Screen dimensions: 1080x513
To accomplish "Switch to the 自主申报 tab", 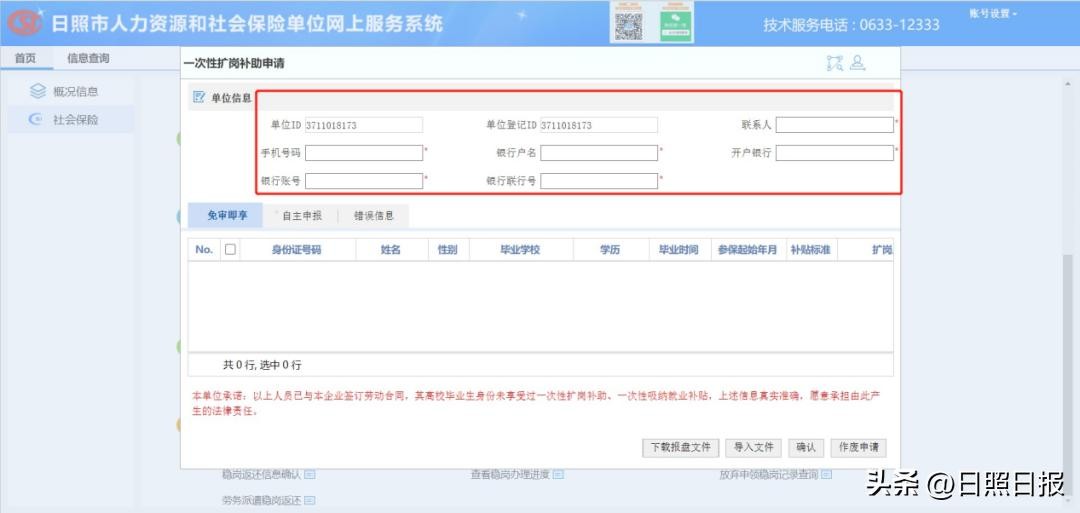I will tap(301, 215).
